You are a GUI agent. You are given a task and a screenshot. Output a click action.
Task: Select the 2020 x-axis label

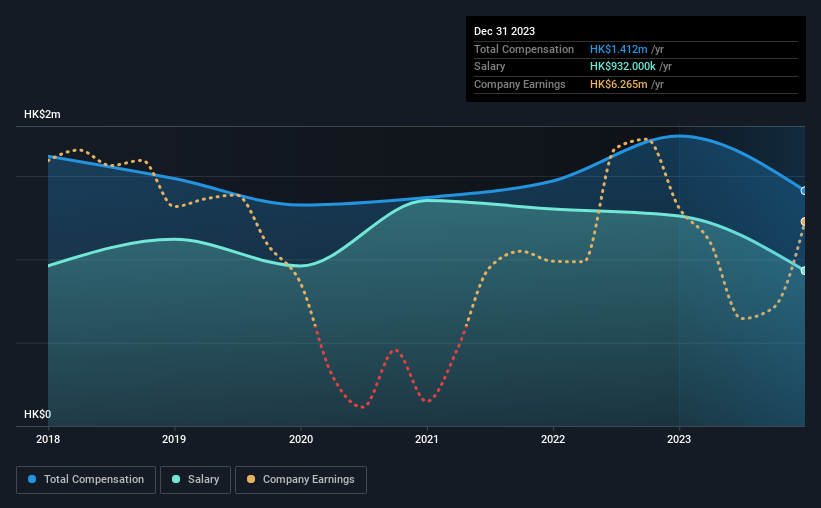pos(301,439)
